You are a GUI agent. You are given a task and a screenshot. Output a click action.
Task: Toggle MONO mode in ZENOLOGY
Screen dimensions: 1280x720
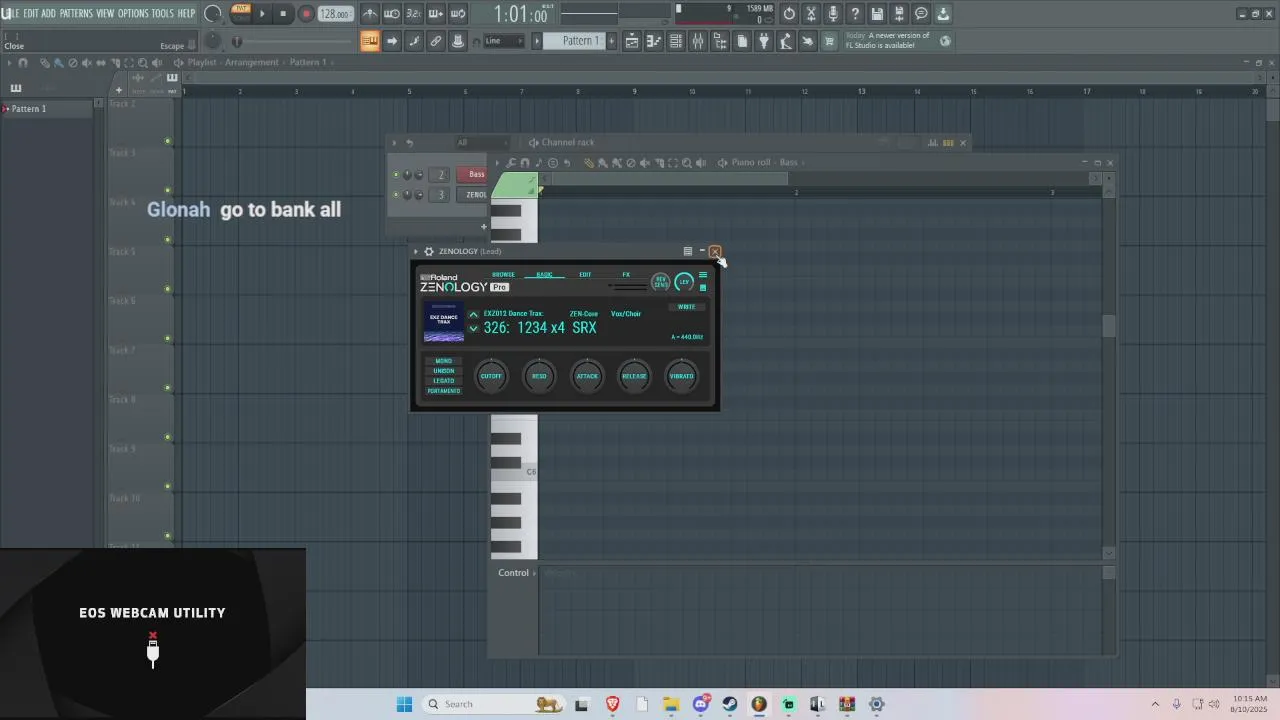pos(444,361)
